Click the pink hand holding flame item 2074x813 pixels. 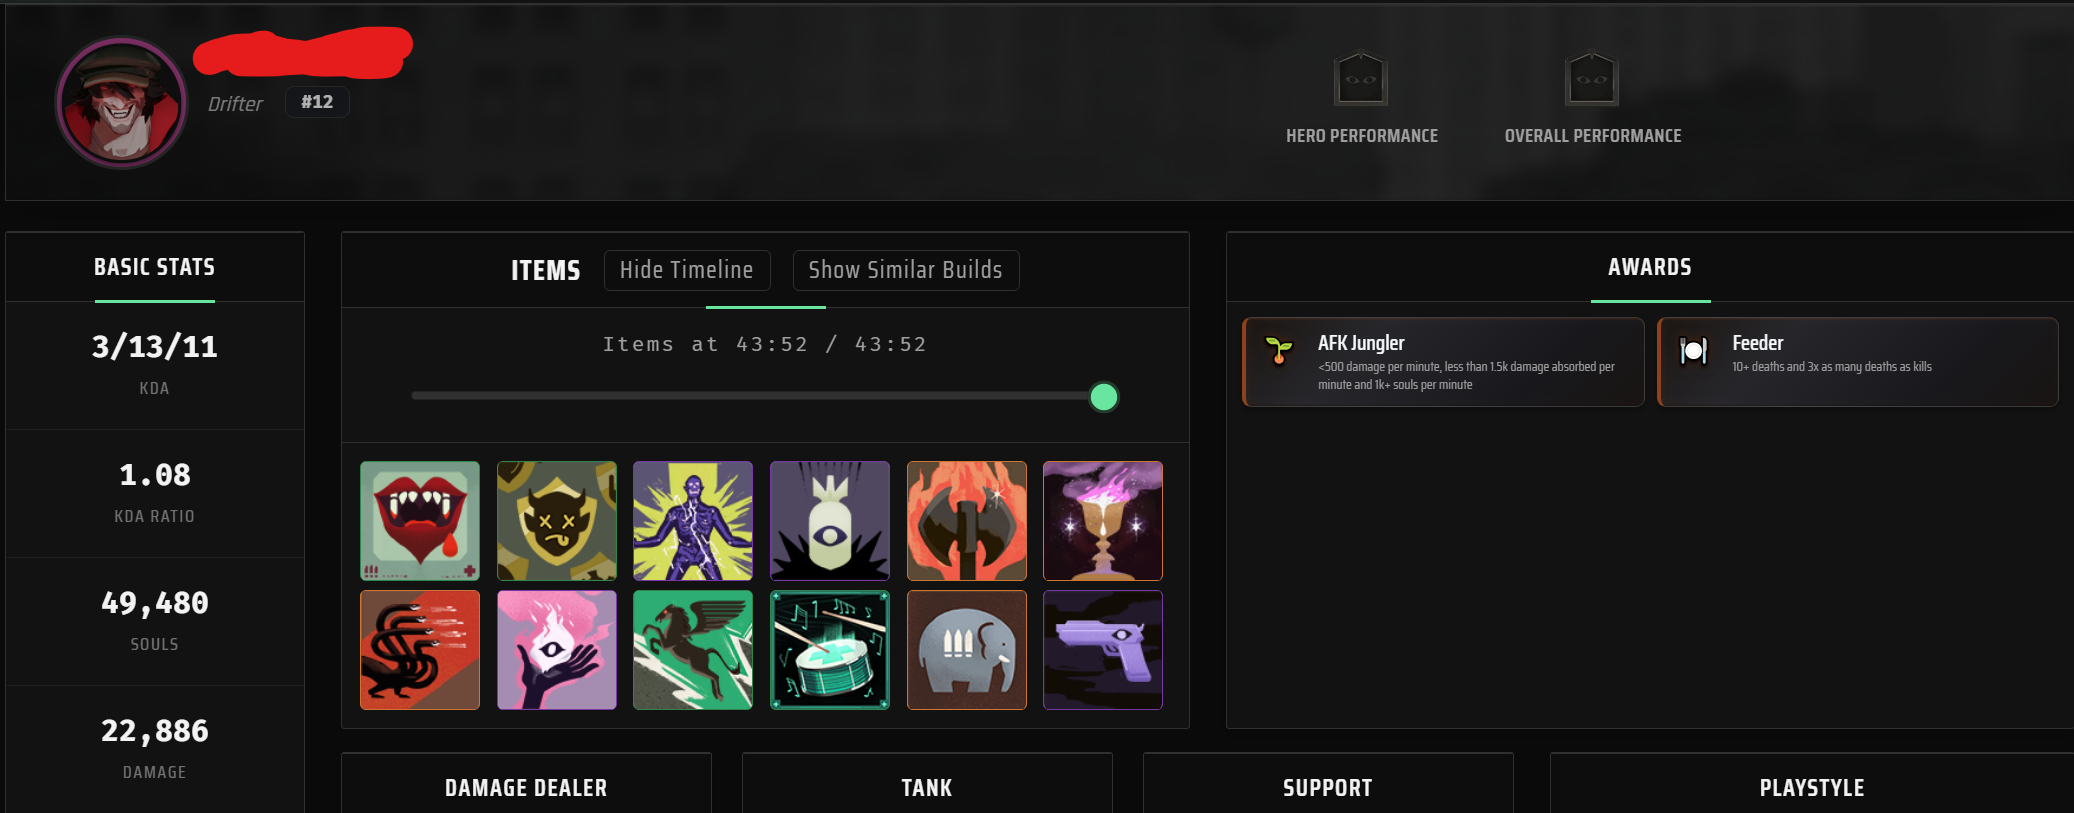coord(557,650)
